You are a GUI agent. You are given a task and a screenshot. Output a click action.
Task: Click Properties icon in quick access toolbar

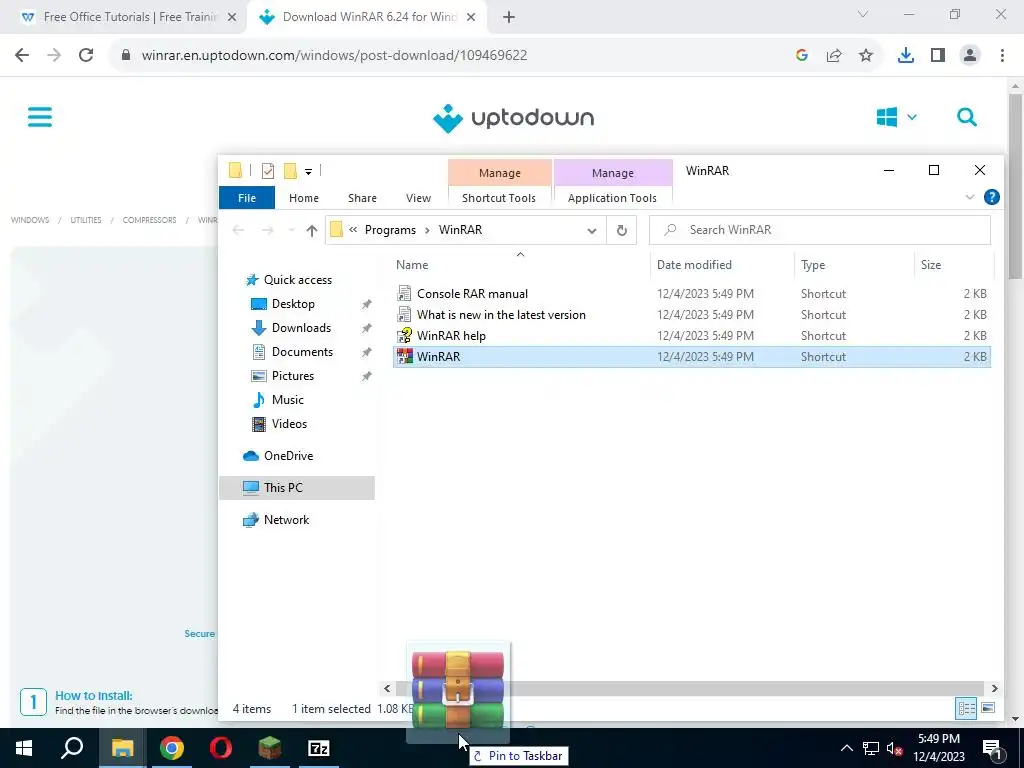pos(268,171)
